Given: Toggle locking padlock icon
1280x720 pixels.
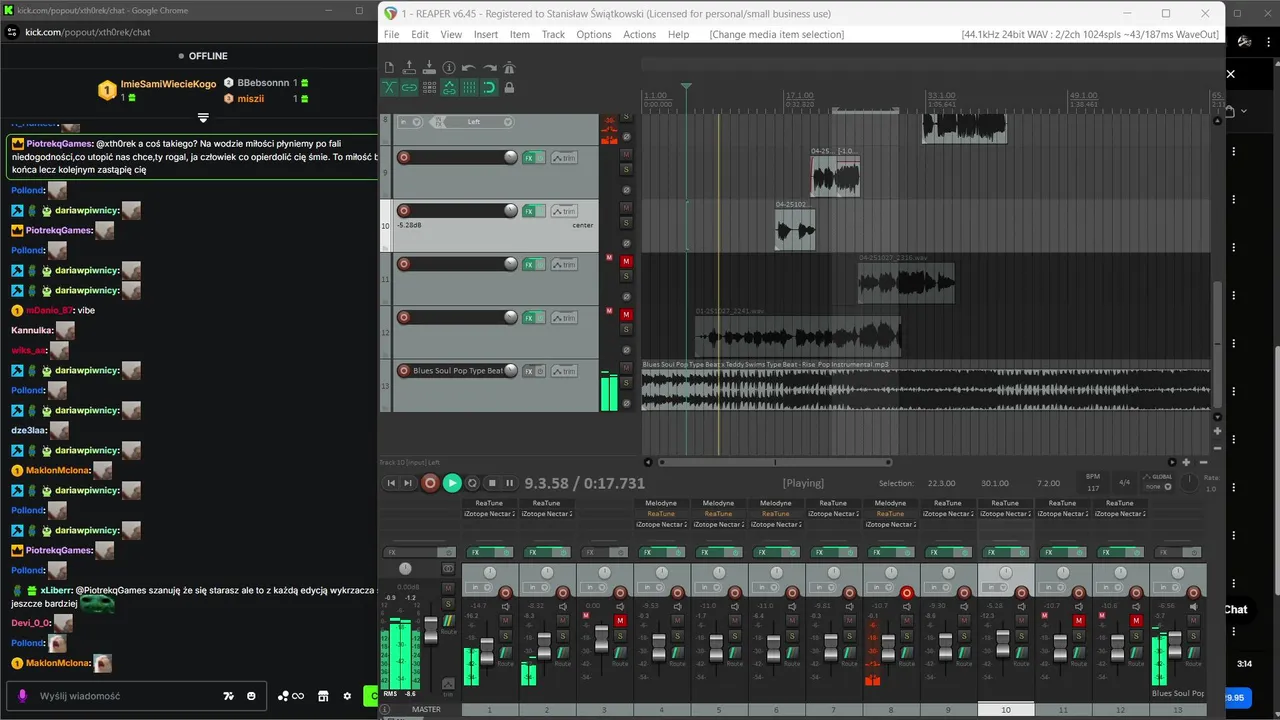Looking at the screenshot, I should coord(509,88).
